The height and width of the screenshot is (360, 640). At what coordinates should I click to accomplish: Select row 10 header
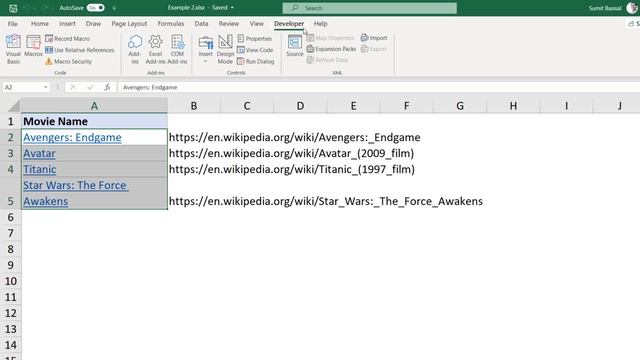(11, 281)
